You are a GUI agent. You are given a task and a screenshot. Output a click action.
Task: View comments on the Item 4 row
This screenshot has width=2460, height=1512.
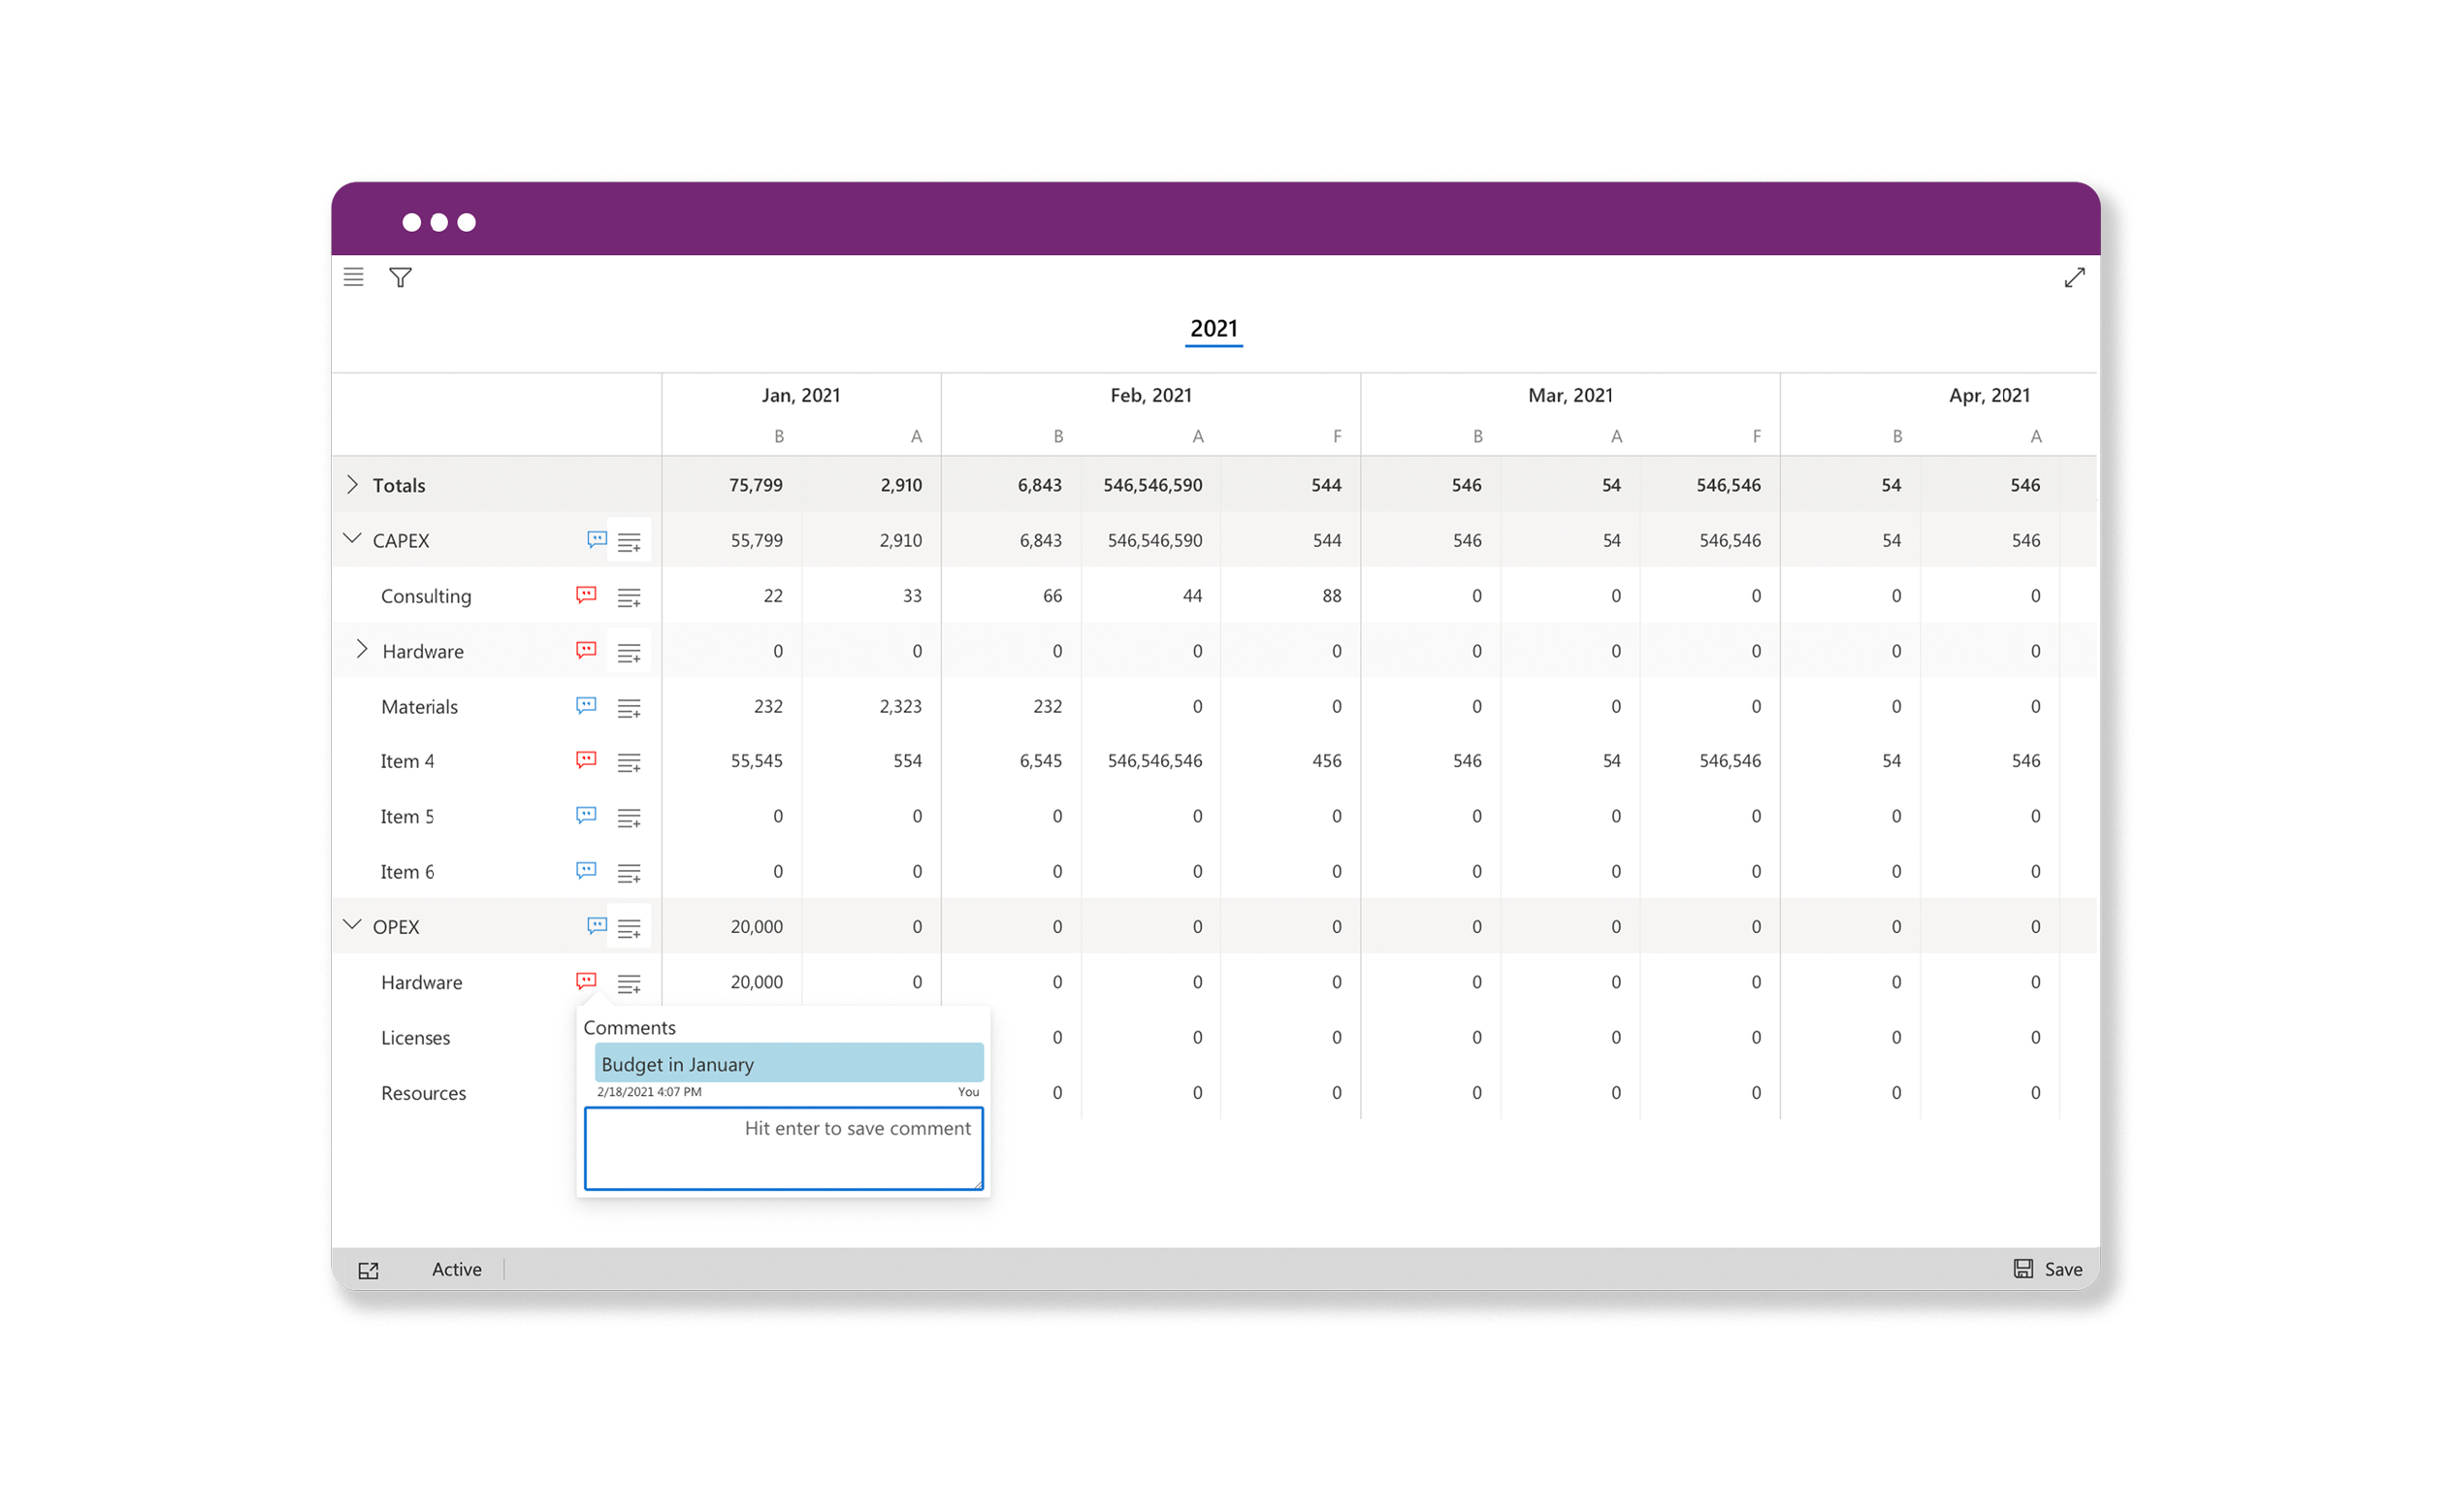[585, 760]
